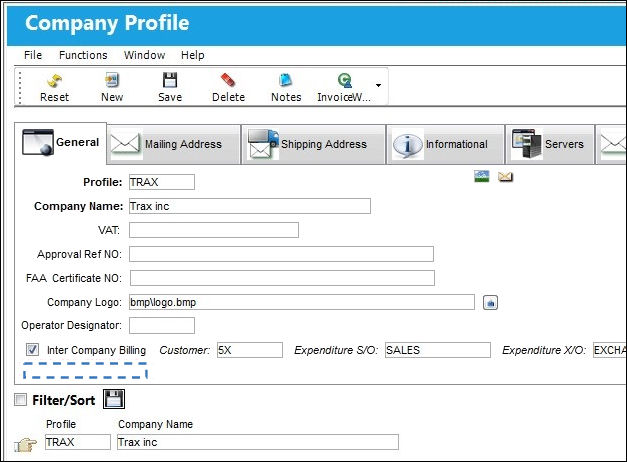The height and width of the screenshot is (462, 627).
Task: Click the Company Logo path field
Action: point(302,302)
